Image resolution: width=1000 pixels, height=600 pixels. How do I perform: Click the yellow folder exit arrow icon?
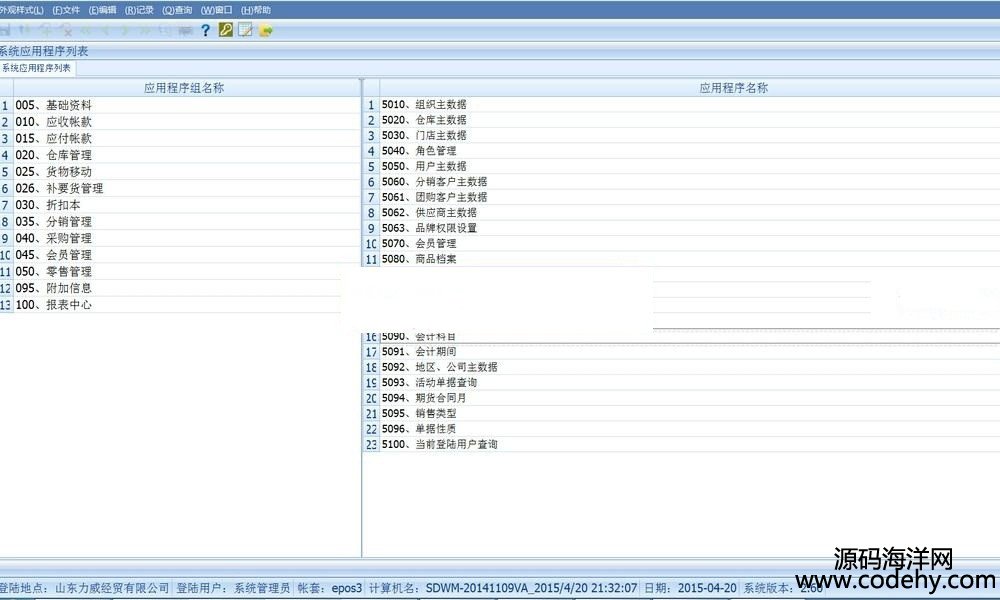(x=266, y=30)
